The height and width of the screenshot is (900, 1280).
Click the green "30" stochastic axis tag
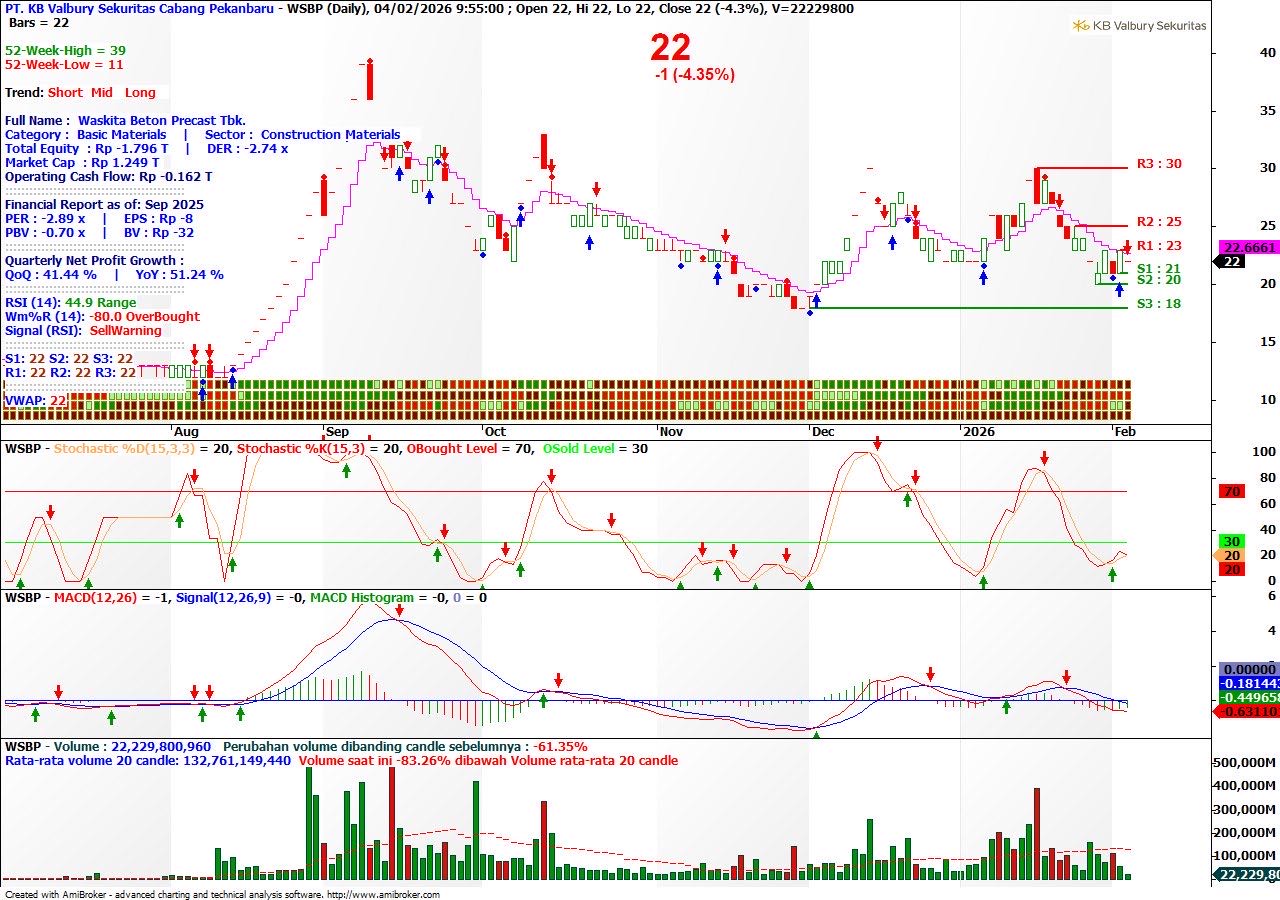(1233, 542)
